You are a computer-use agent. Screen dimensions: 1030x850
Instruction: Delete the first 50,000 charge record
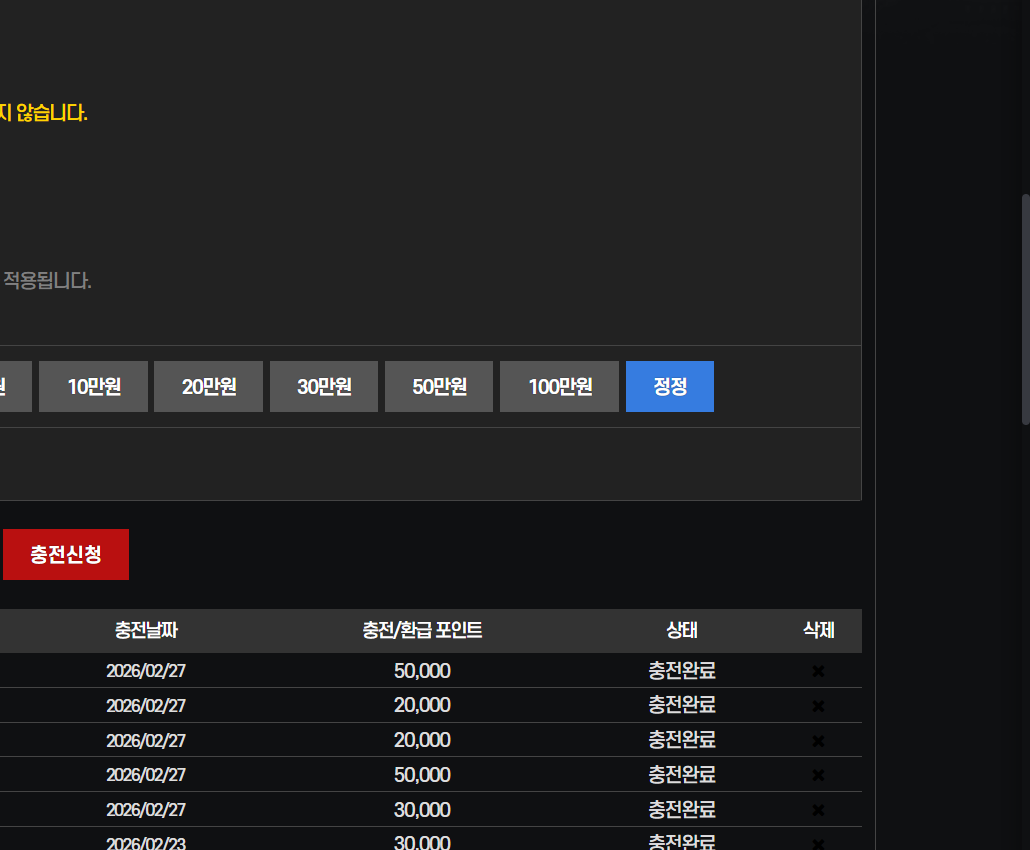pyautogui.click(x=818, y=671)
